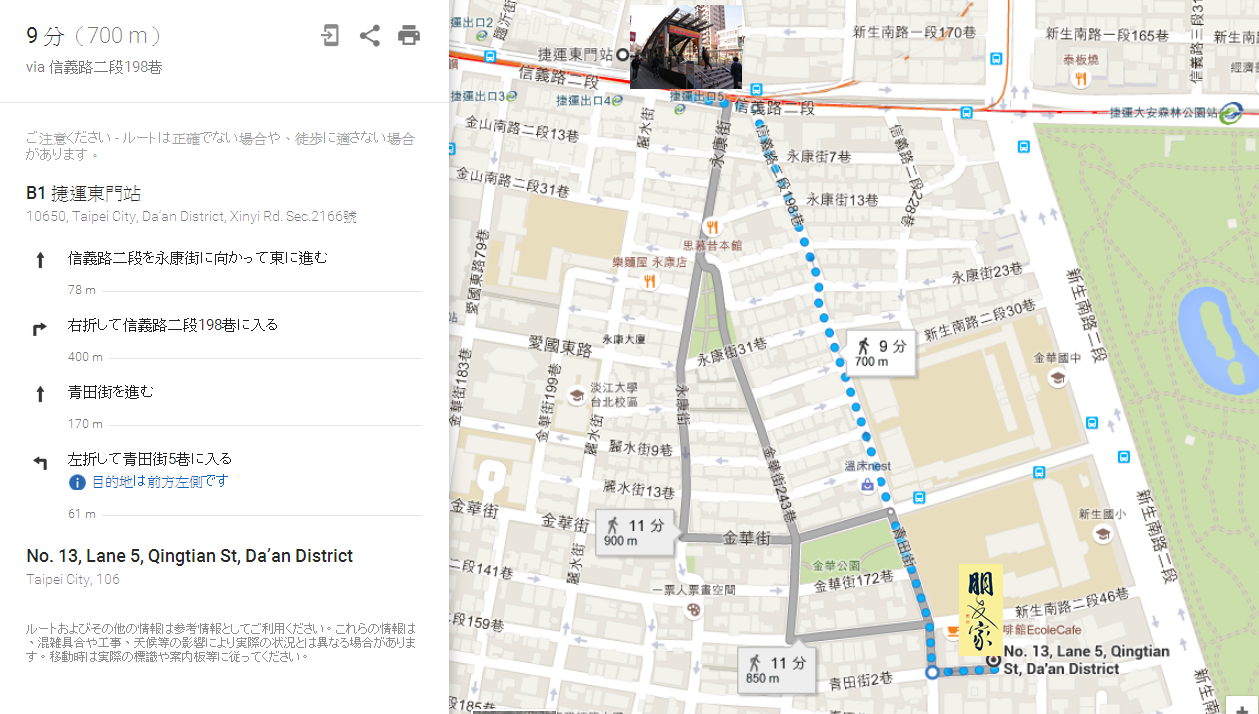This screenshot has width=1259, height=714.
Task: Click the send-to-device icon
Action: coord(330,36)
